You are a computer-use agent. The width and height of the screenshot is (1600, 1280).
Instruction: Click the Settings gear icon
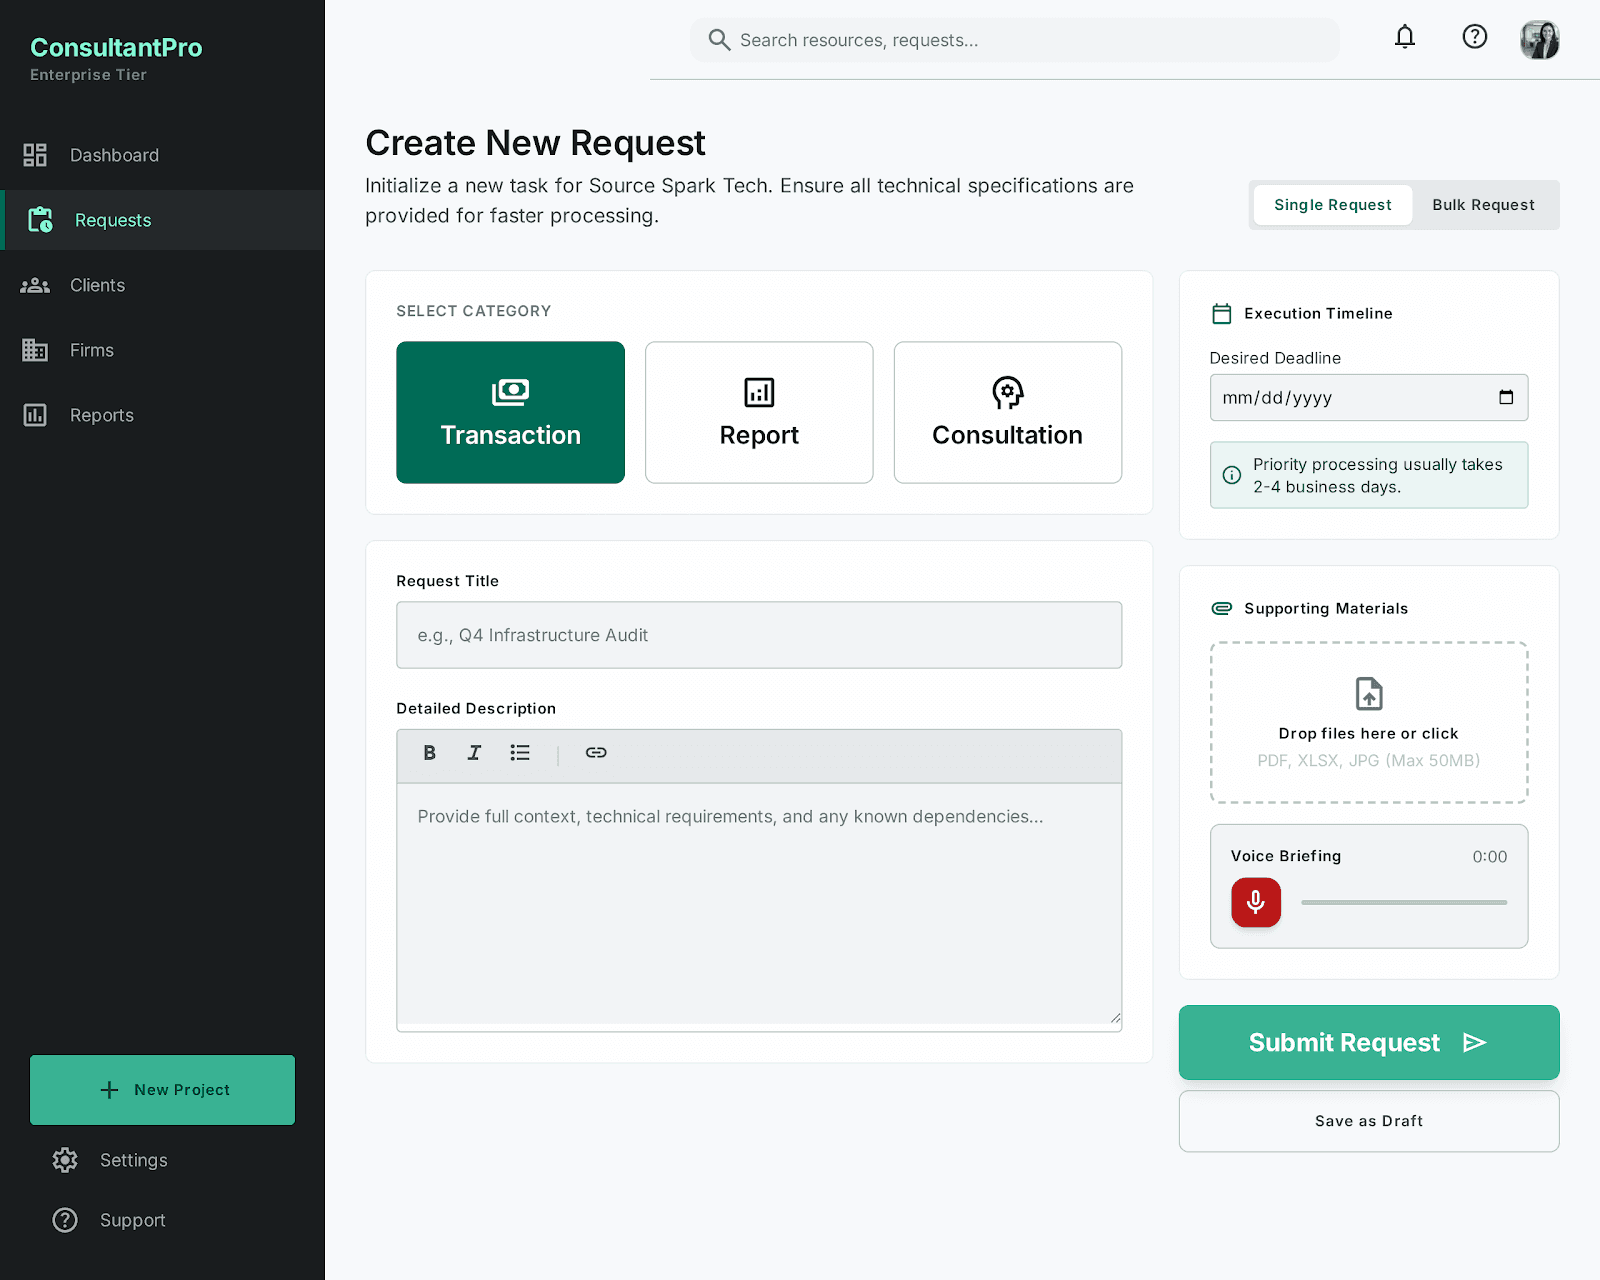65,1160
